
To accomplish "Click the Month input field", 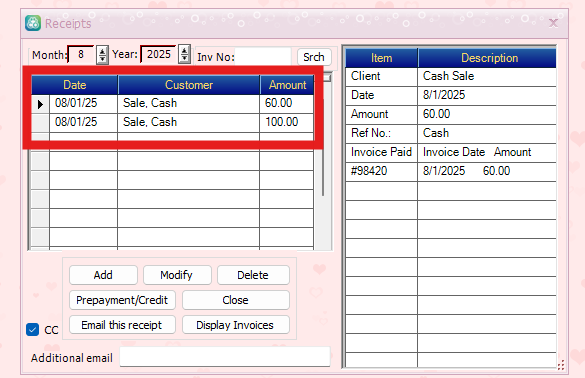I will pyautogui.click(x=81, y=55).
